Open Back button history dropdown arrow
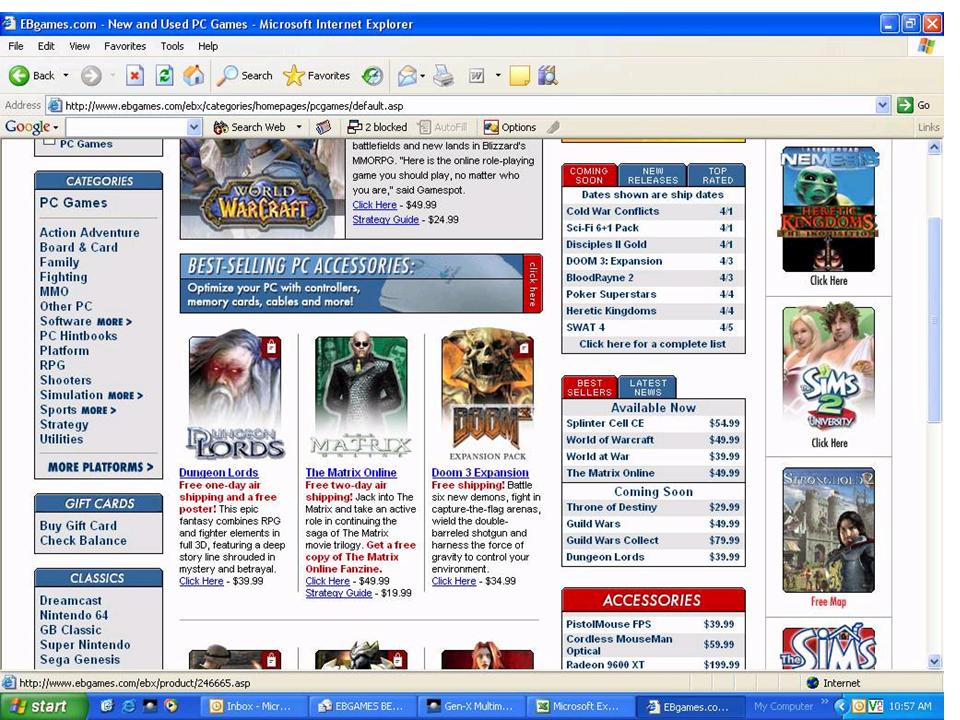960x720 pixels. (x=66, y=75)
